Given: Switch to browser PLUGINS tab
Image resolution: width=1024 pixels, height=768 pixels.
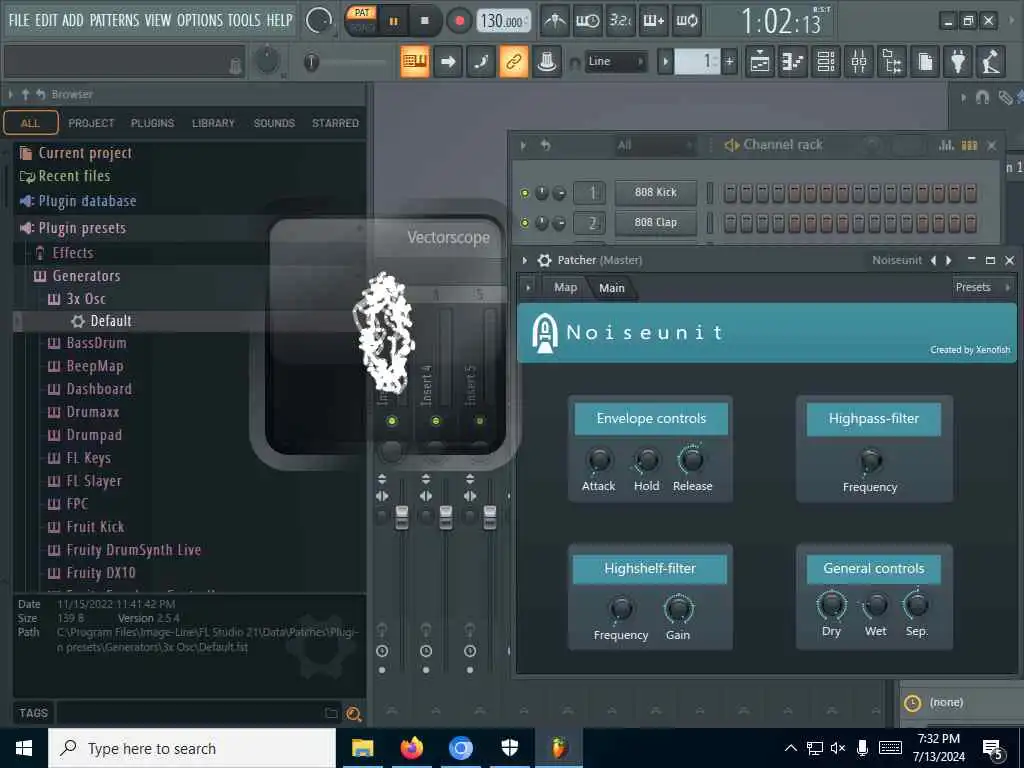Looking at the screenshot, I should (x=152, y=123).
